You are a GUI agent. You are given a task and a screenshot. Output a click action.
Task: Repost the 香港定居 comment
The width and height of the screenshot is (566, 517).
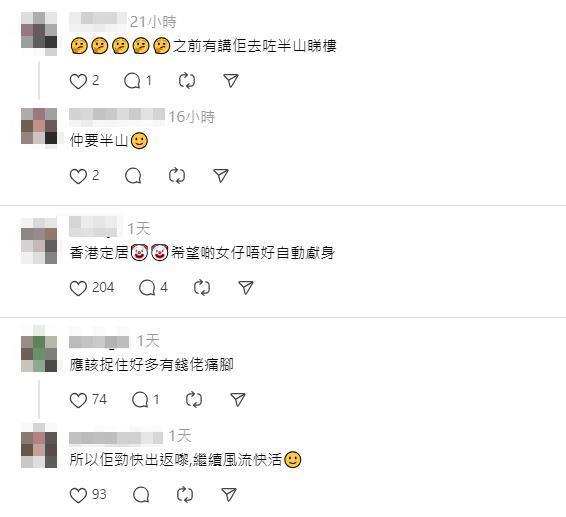(202, 288)
